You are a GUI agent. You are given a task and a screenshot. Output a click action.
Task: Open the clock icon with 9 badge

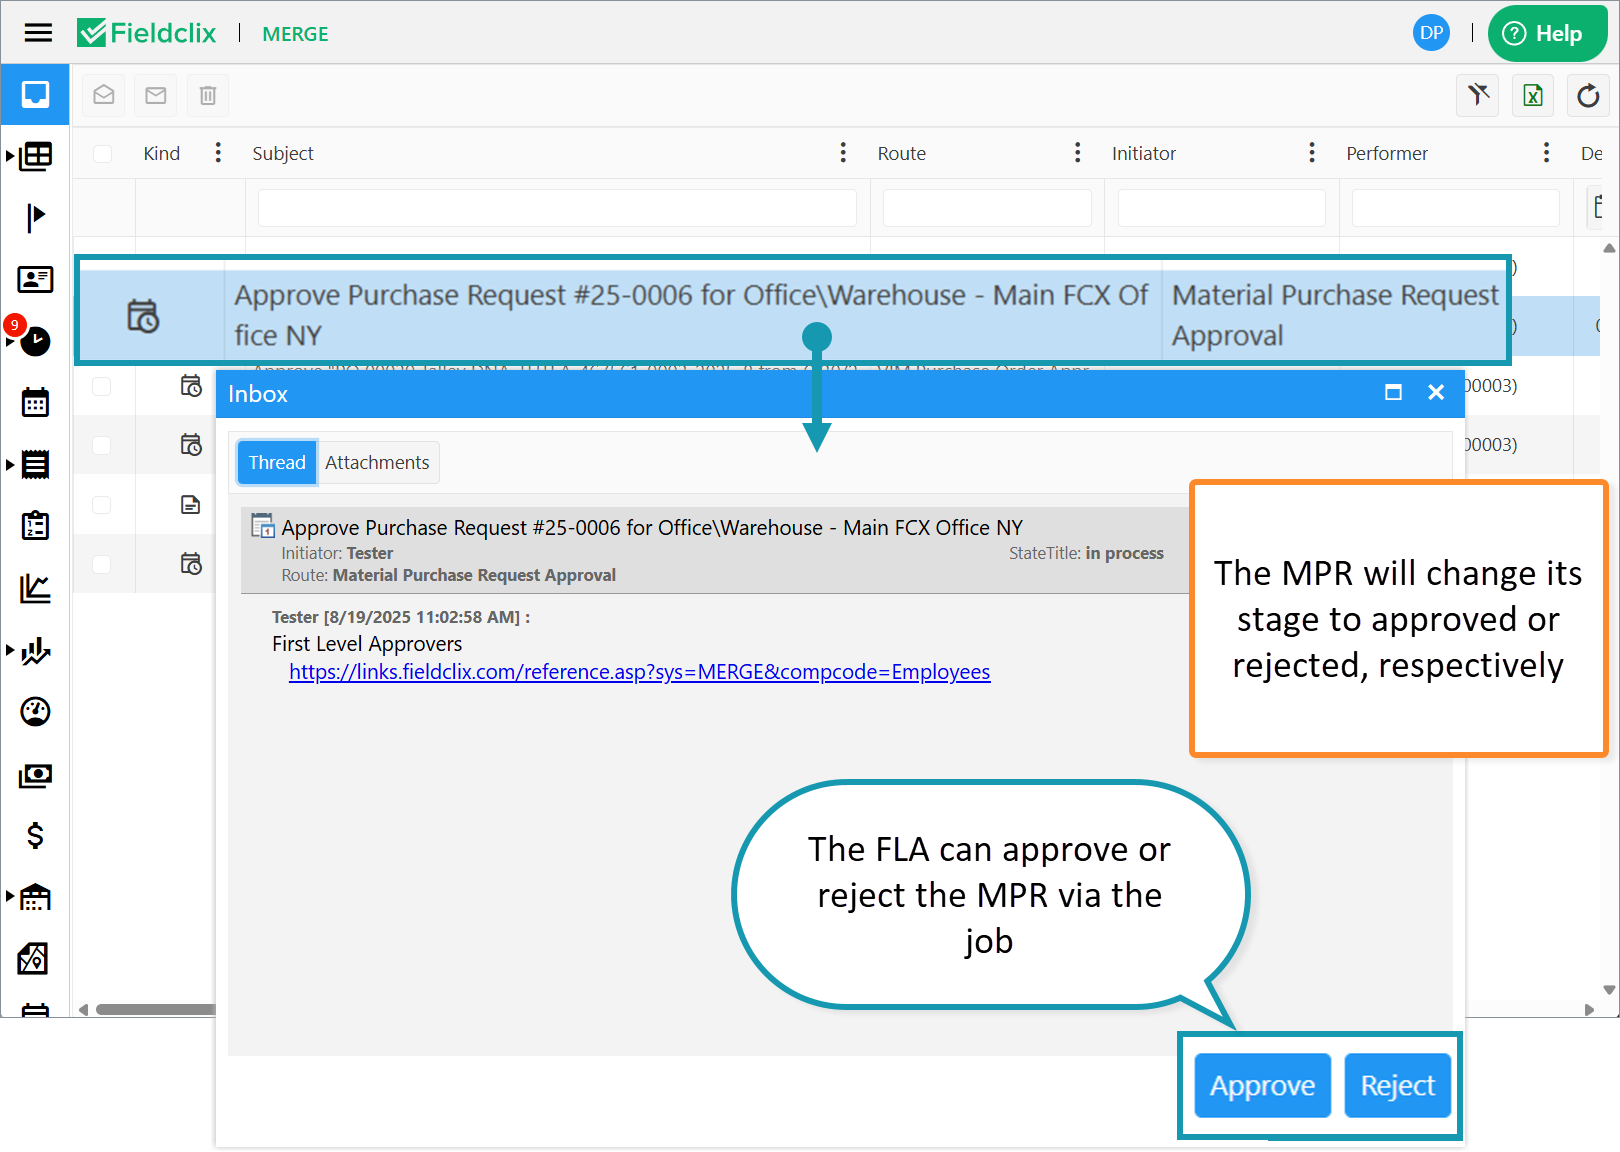pyautogui.click(x=35, y=341)
